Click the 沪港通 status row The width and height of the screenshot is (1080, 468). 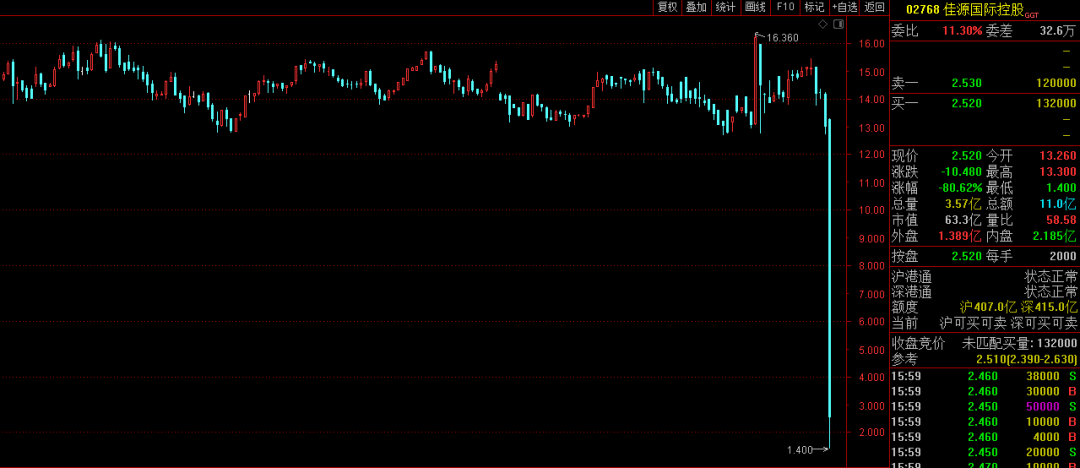point(984,277)
